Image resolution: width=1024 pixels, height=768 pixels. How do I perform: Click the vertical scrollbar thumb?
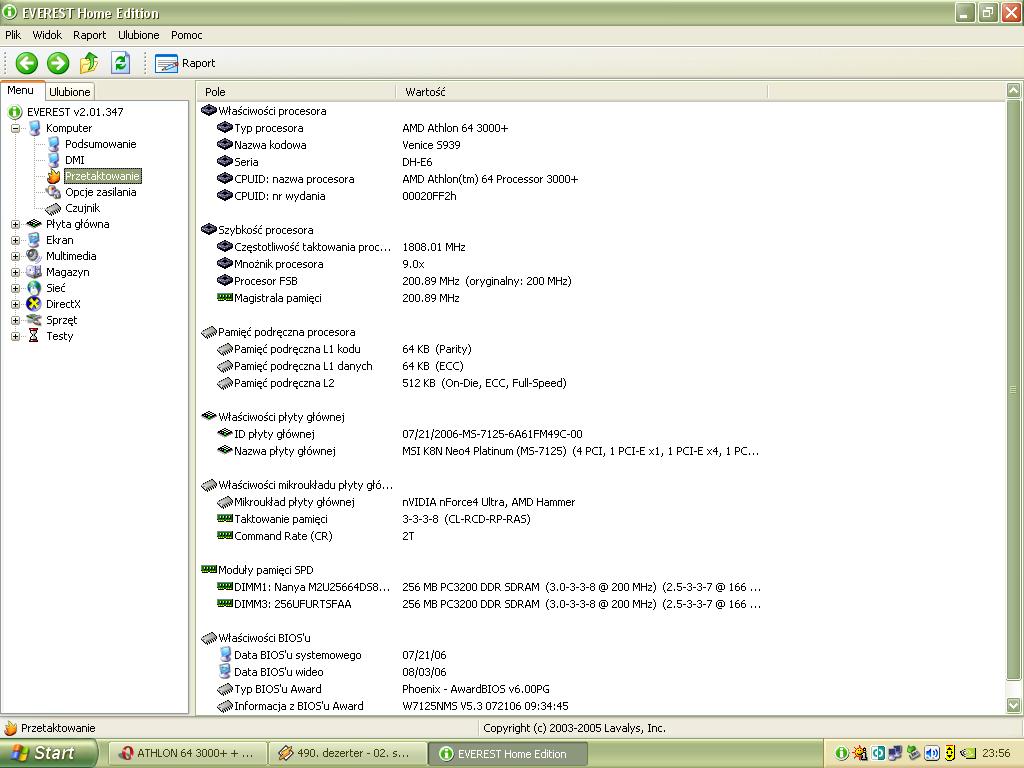[x=1013, y=390]
